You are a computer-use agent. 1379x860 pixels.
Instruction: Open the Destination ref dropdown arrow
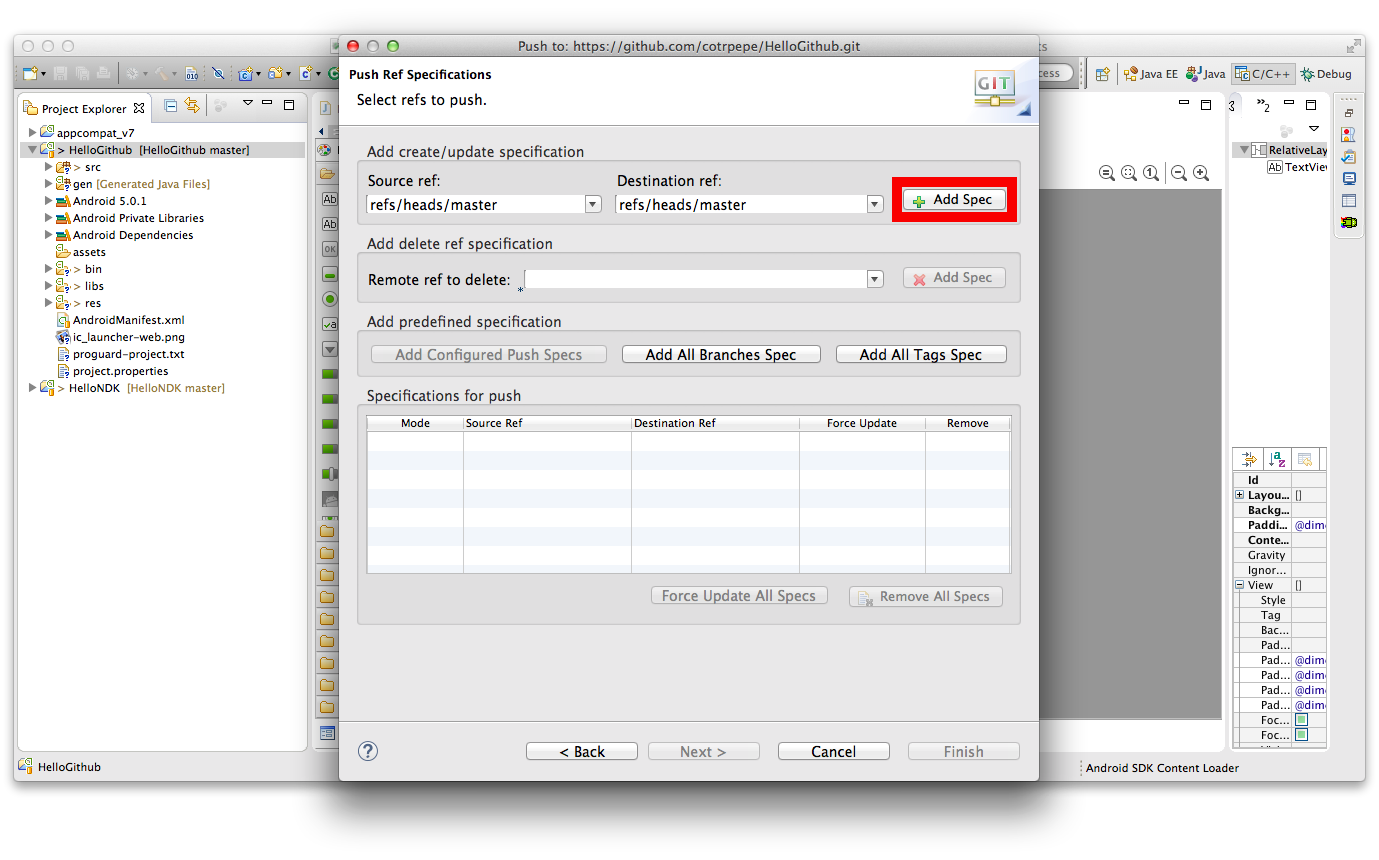[x=875, y=204]
